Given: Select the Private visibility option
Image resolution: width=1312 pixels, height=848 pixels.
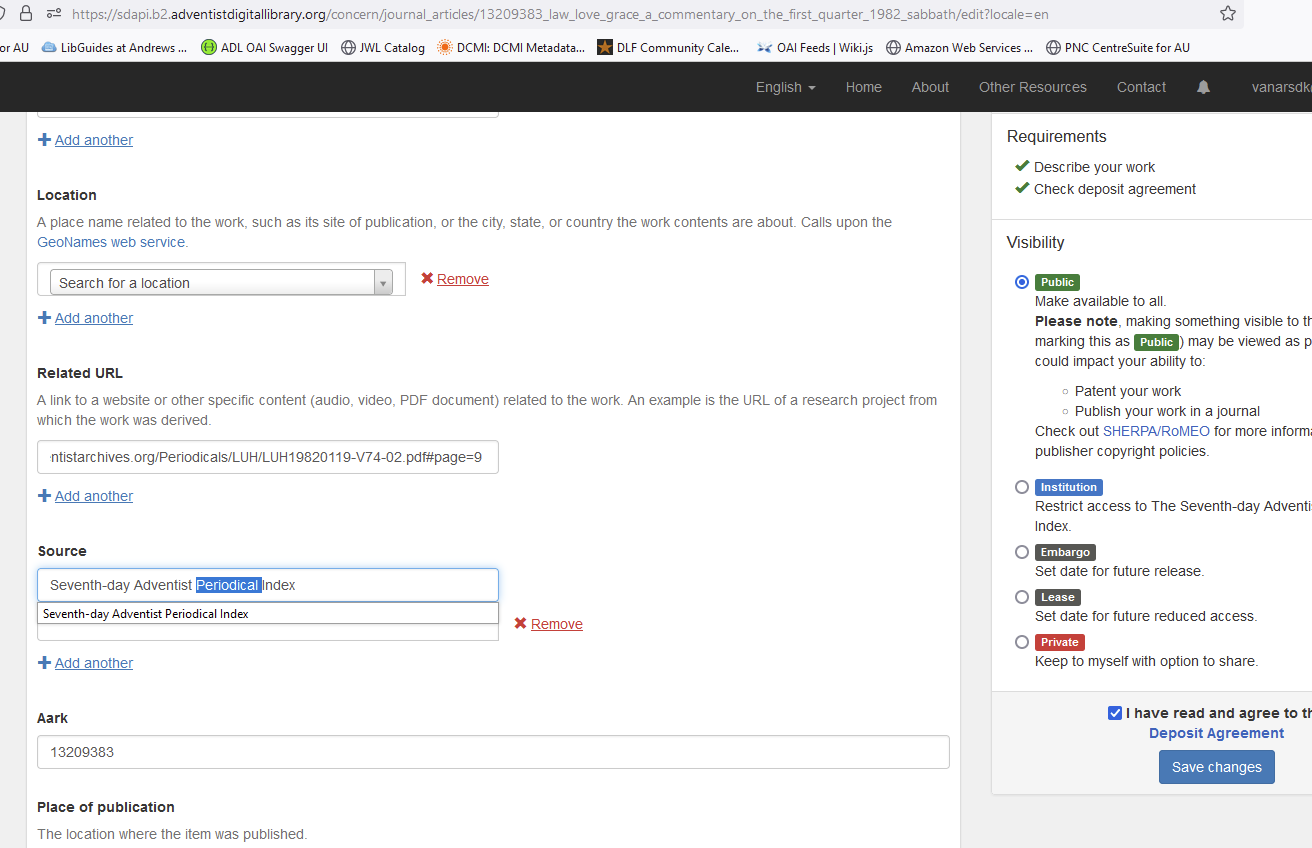Looking at the screenshot, I should (1021, 641).
